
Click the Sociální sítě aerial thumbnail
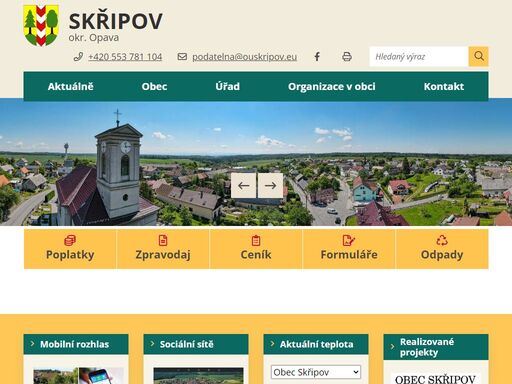tap(198, 376)
